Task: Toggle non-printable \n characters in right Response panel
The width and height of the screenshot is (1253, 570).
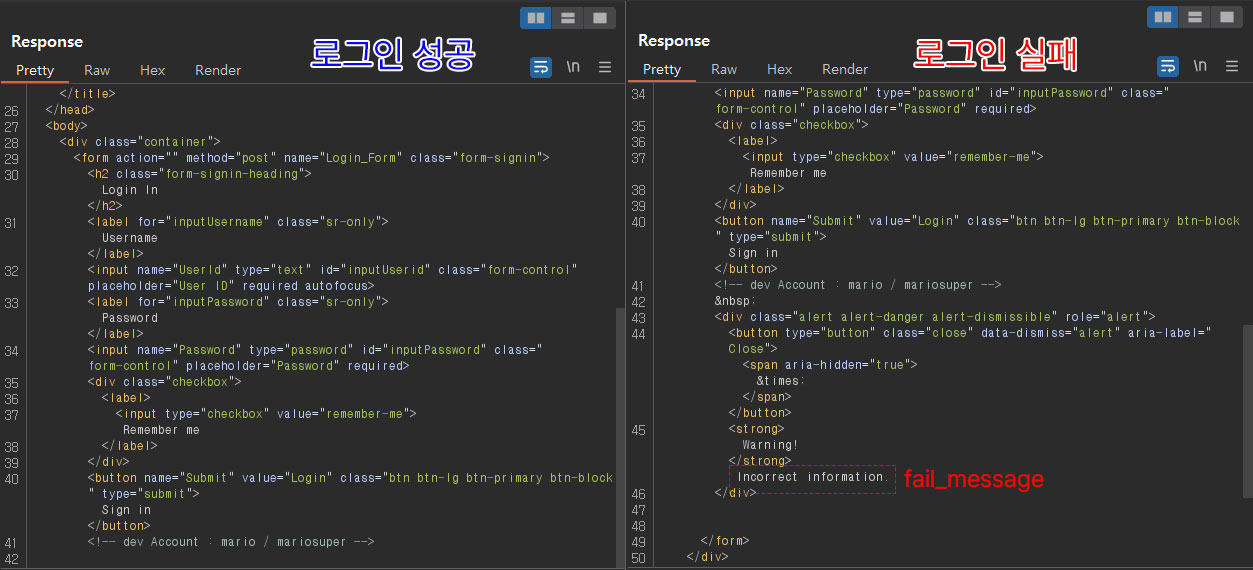Action: click(x=1200, y=66)
